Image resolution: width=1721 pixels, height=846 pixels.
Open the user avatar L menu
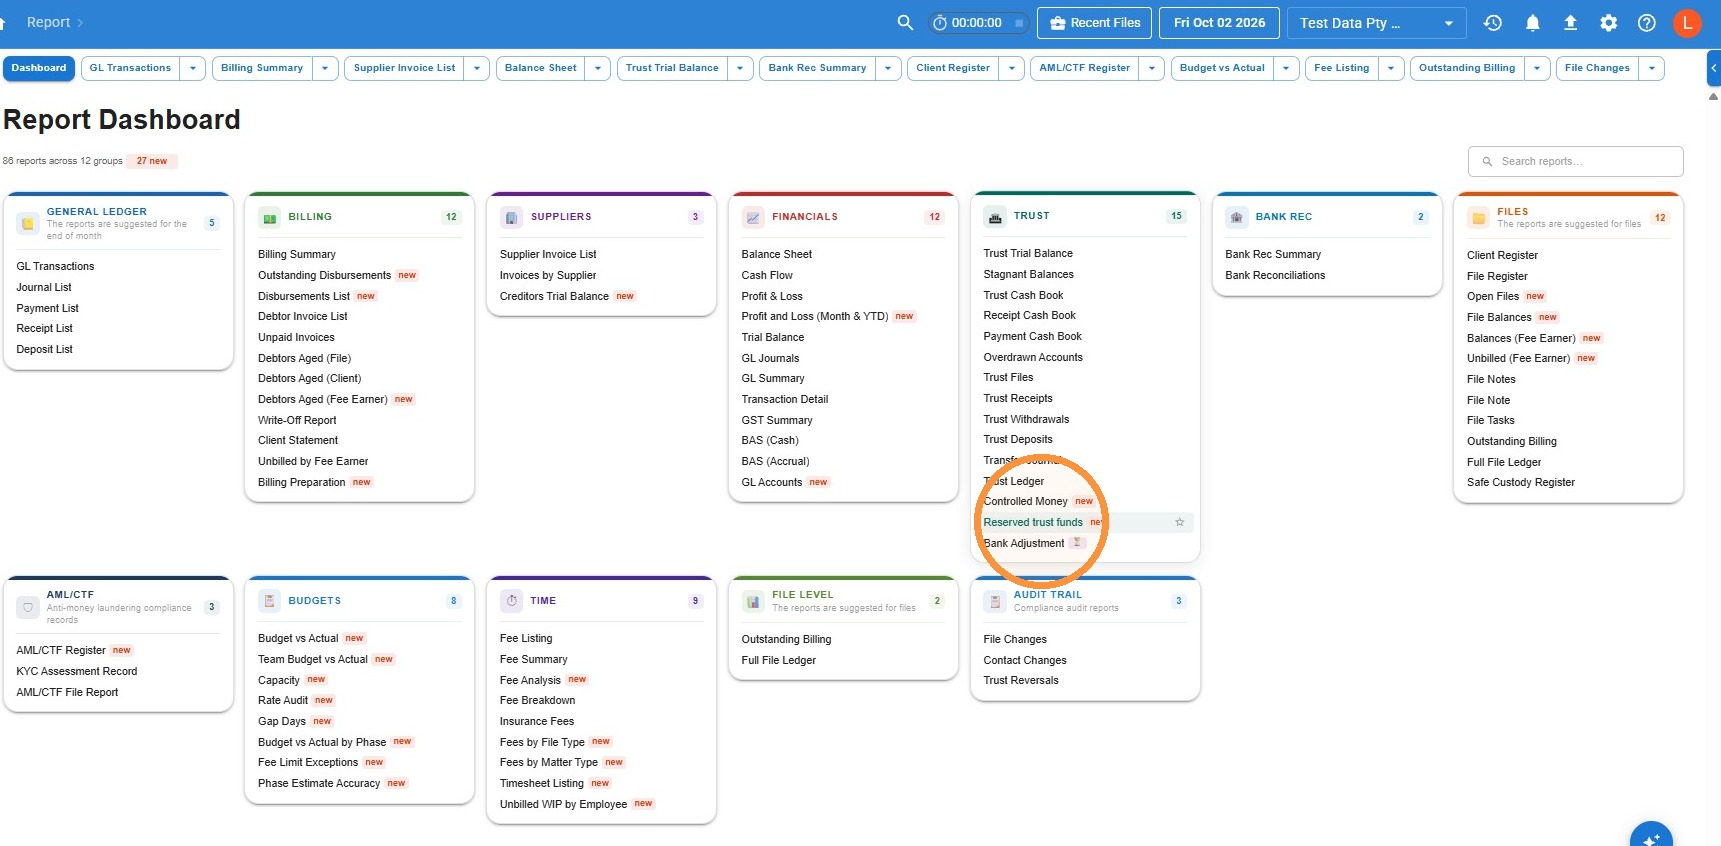click(x=1687, y=22)
